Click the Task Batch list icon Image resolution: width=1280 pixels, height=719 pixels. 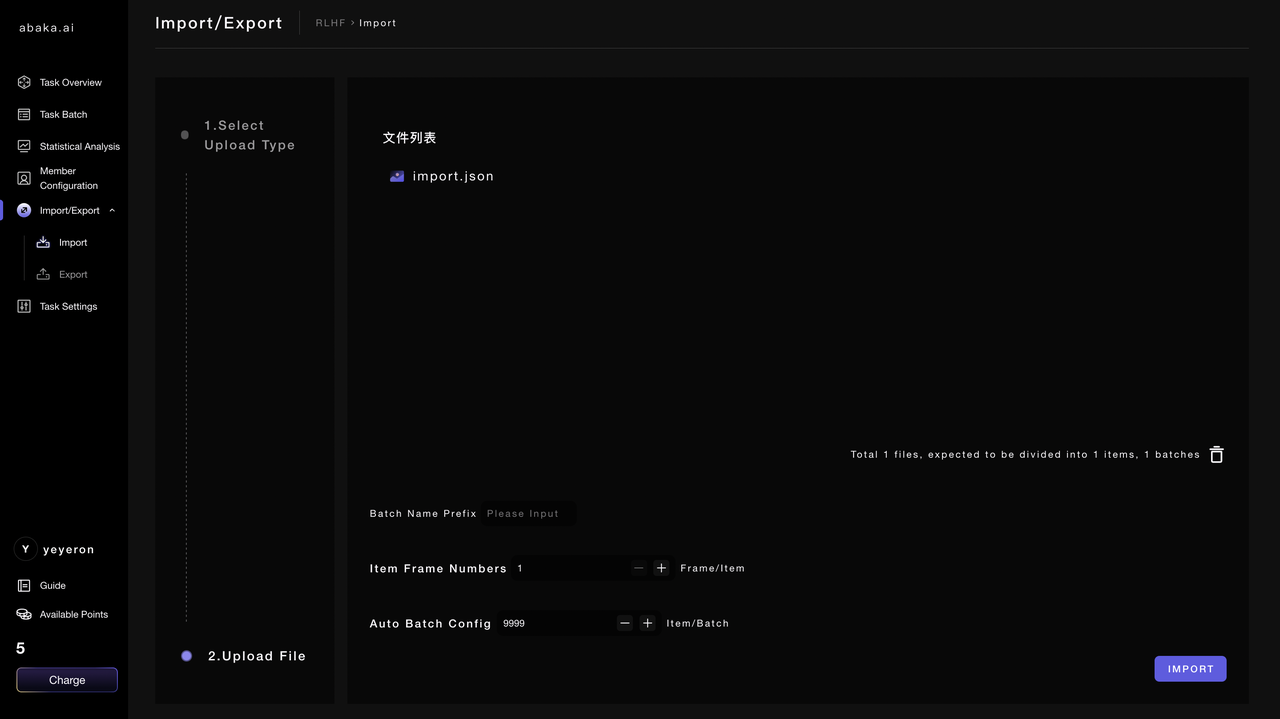point(24,114)
